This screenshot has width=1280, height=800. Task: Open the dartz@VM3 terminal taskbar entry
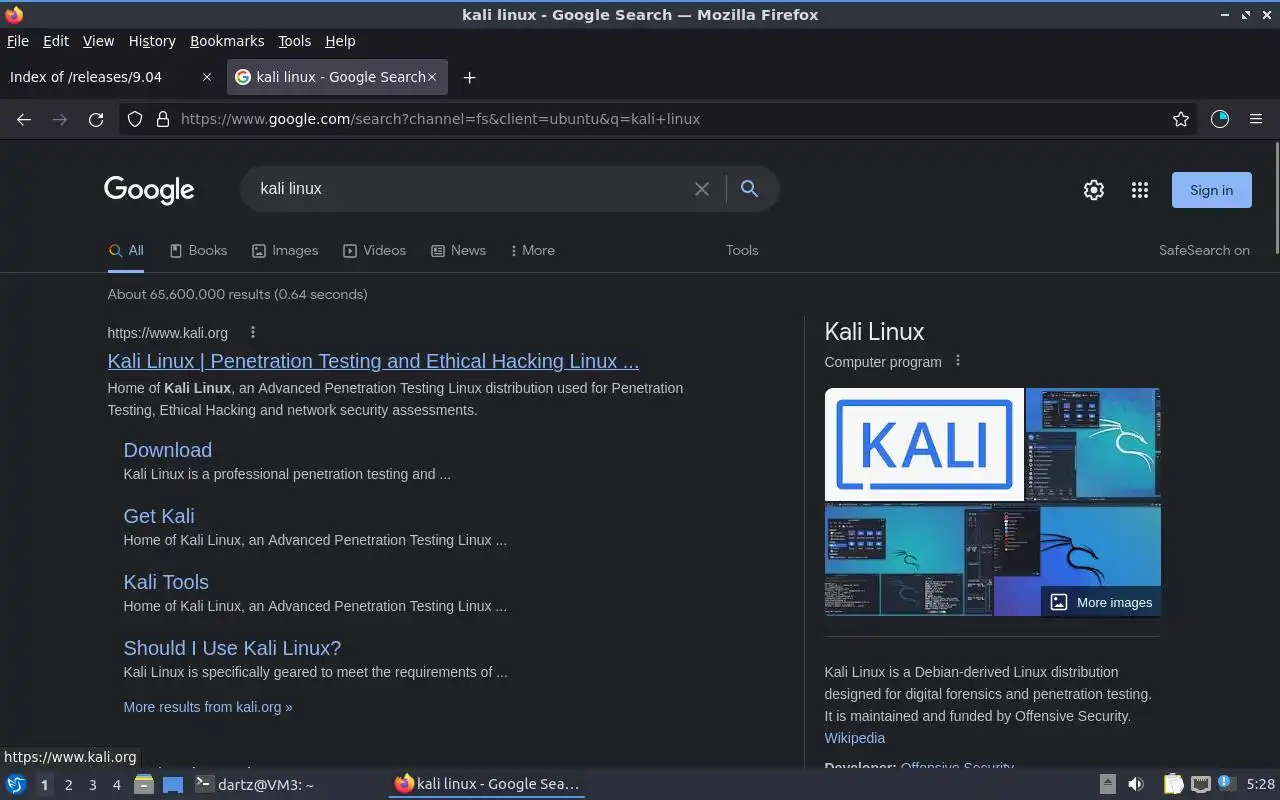(x=254, y=784)
